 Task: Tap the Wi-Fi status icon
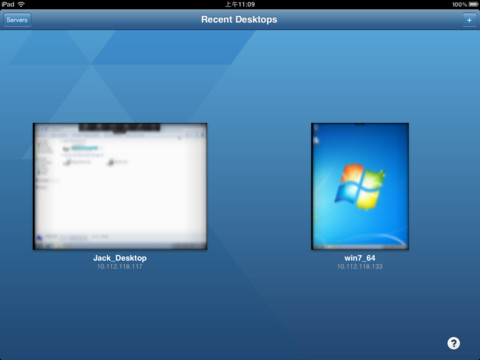[x=21, y=4]
